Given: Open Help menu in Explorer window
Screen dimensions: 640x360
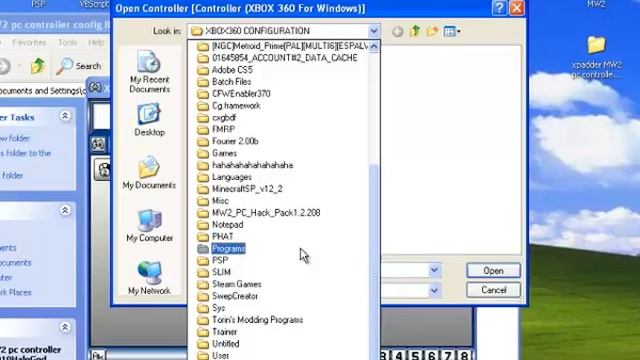Looking at the screenshot, I should coord(96,42).
